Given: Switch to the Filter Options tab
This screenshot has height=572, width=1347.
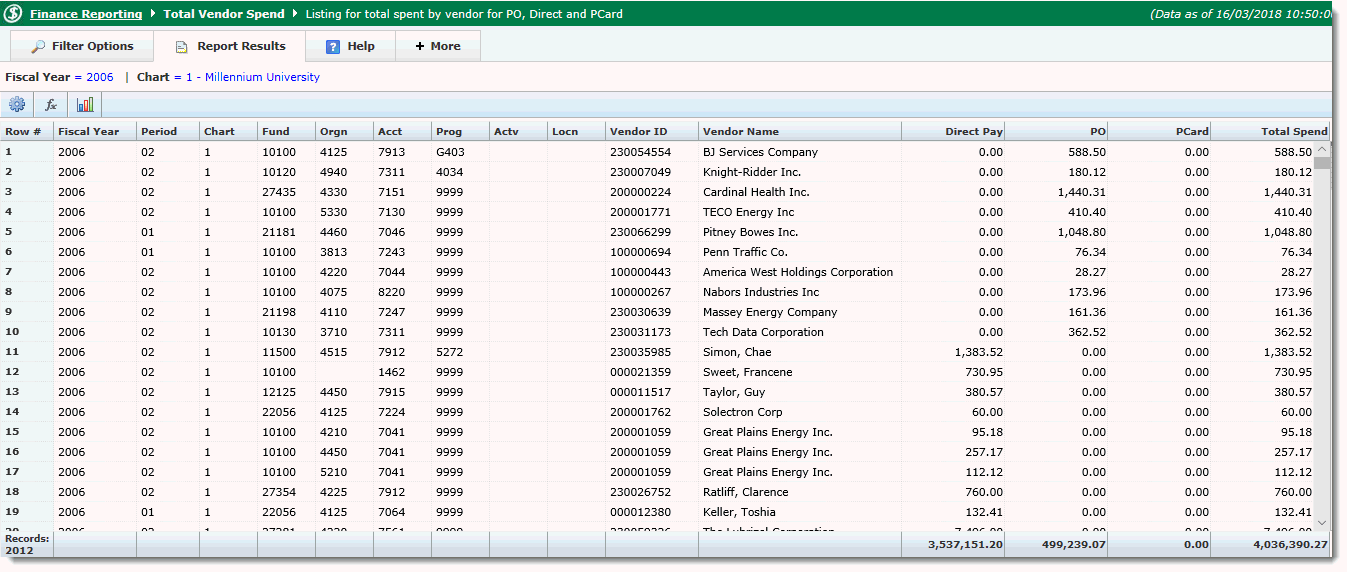Looking at the screenshot, I should tap(81, 46).
